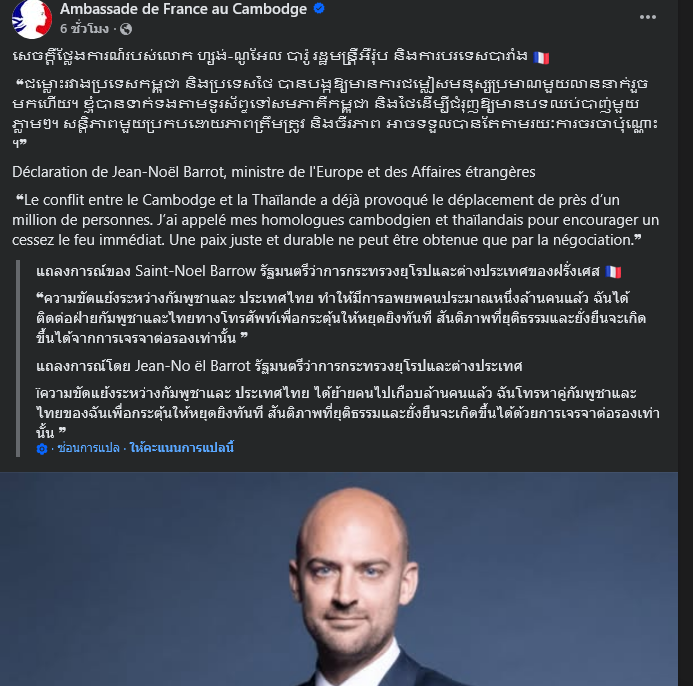Screen dimensions: 693x686
Task: Hide the translation via ซ่อนการแปล
Action: coord(88,448)
